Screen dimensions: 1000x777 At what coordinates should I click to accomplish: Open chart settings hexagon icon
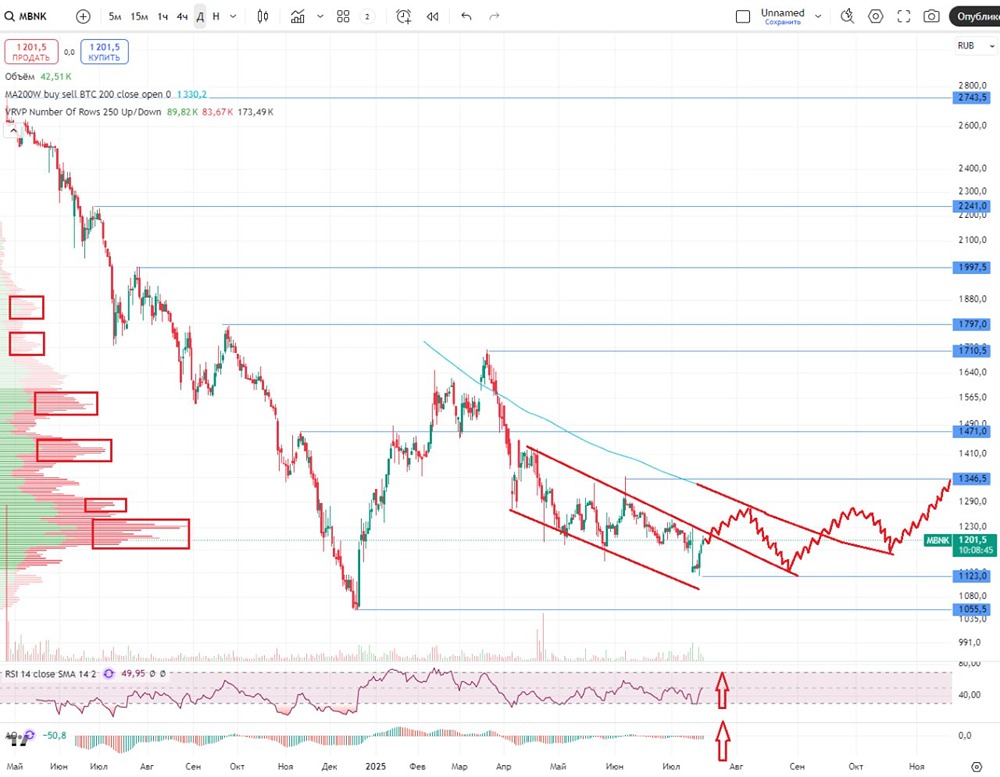point(876,16)
